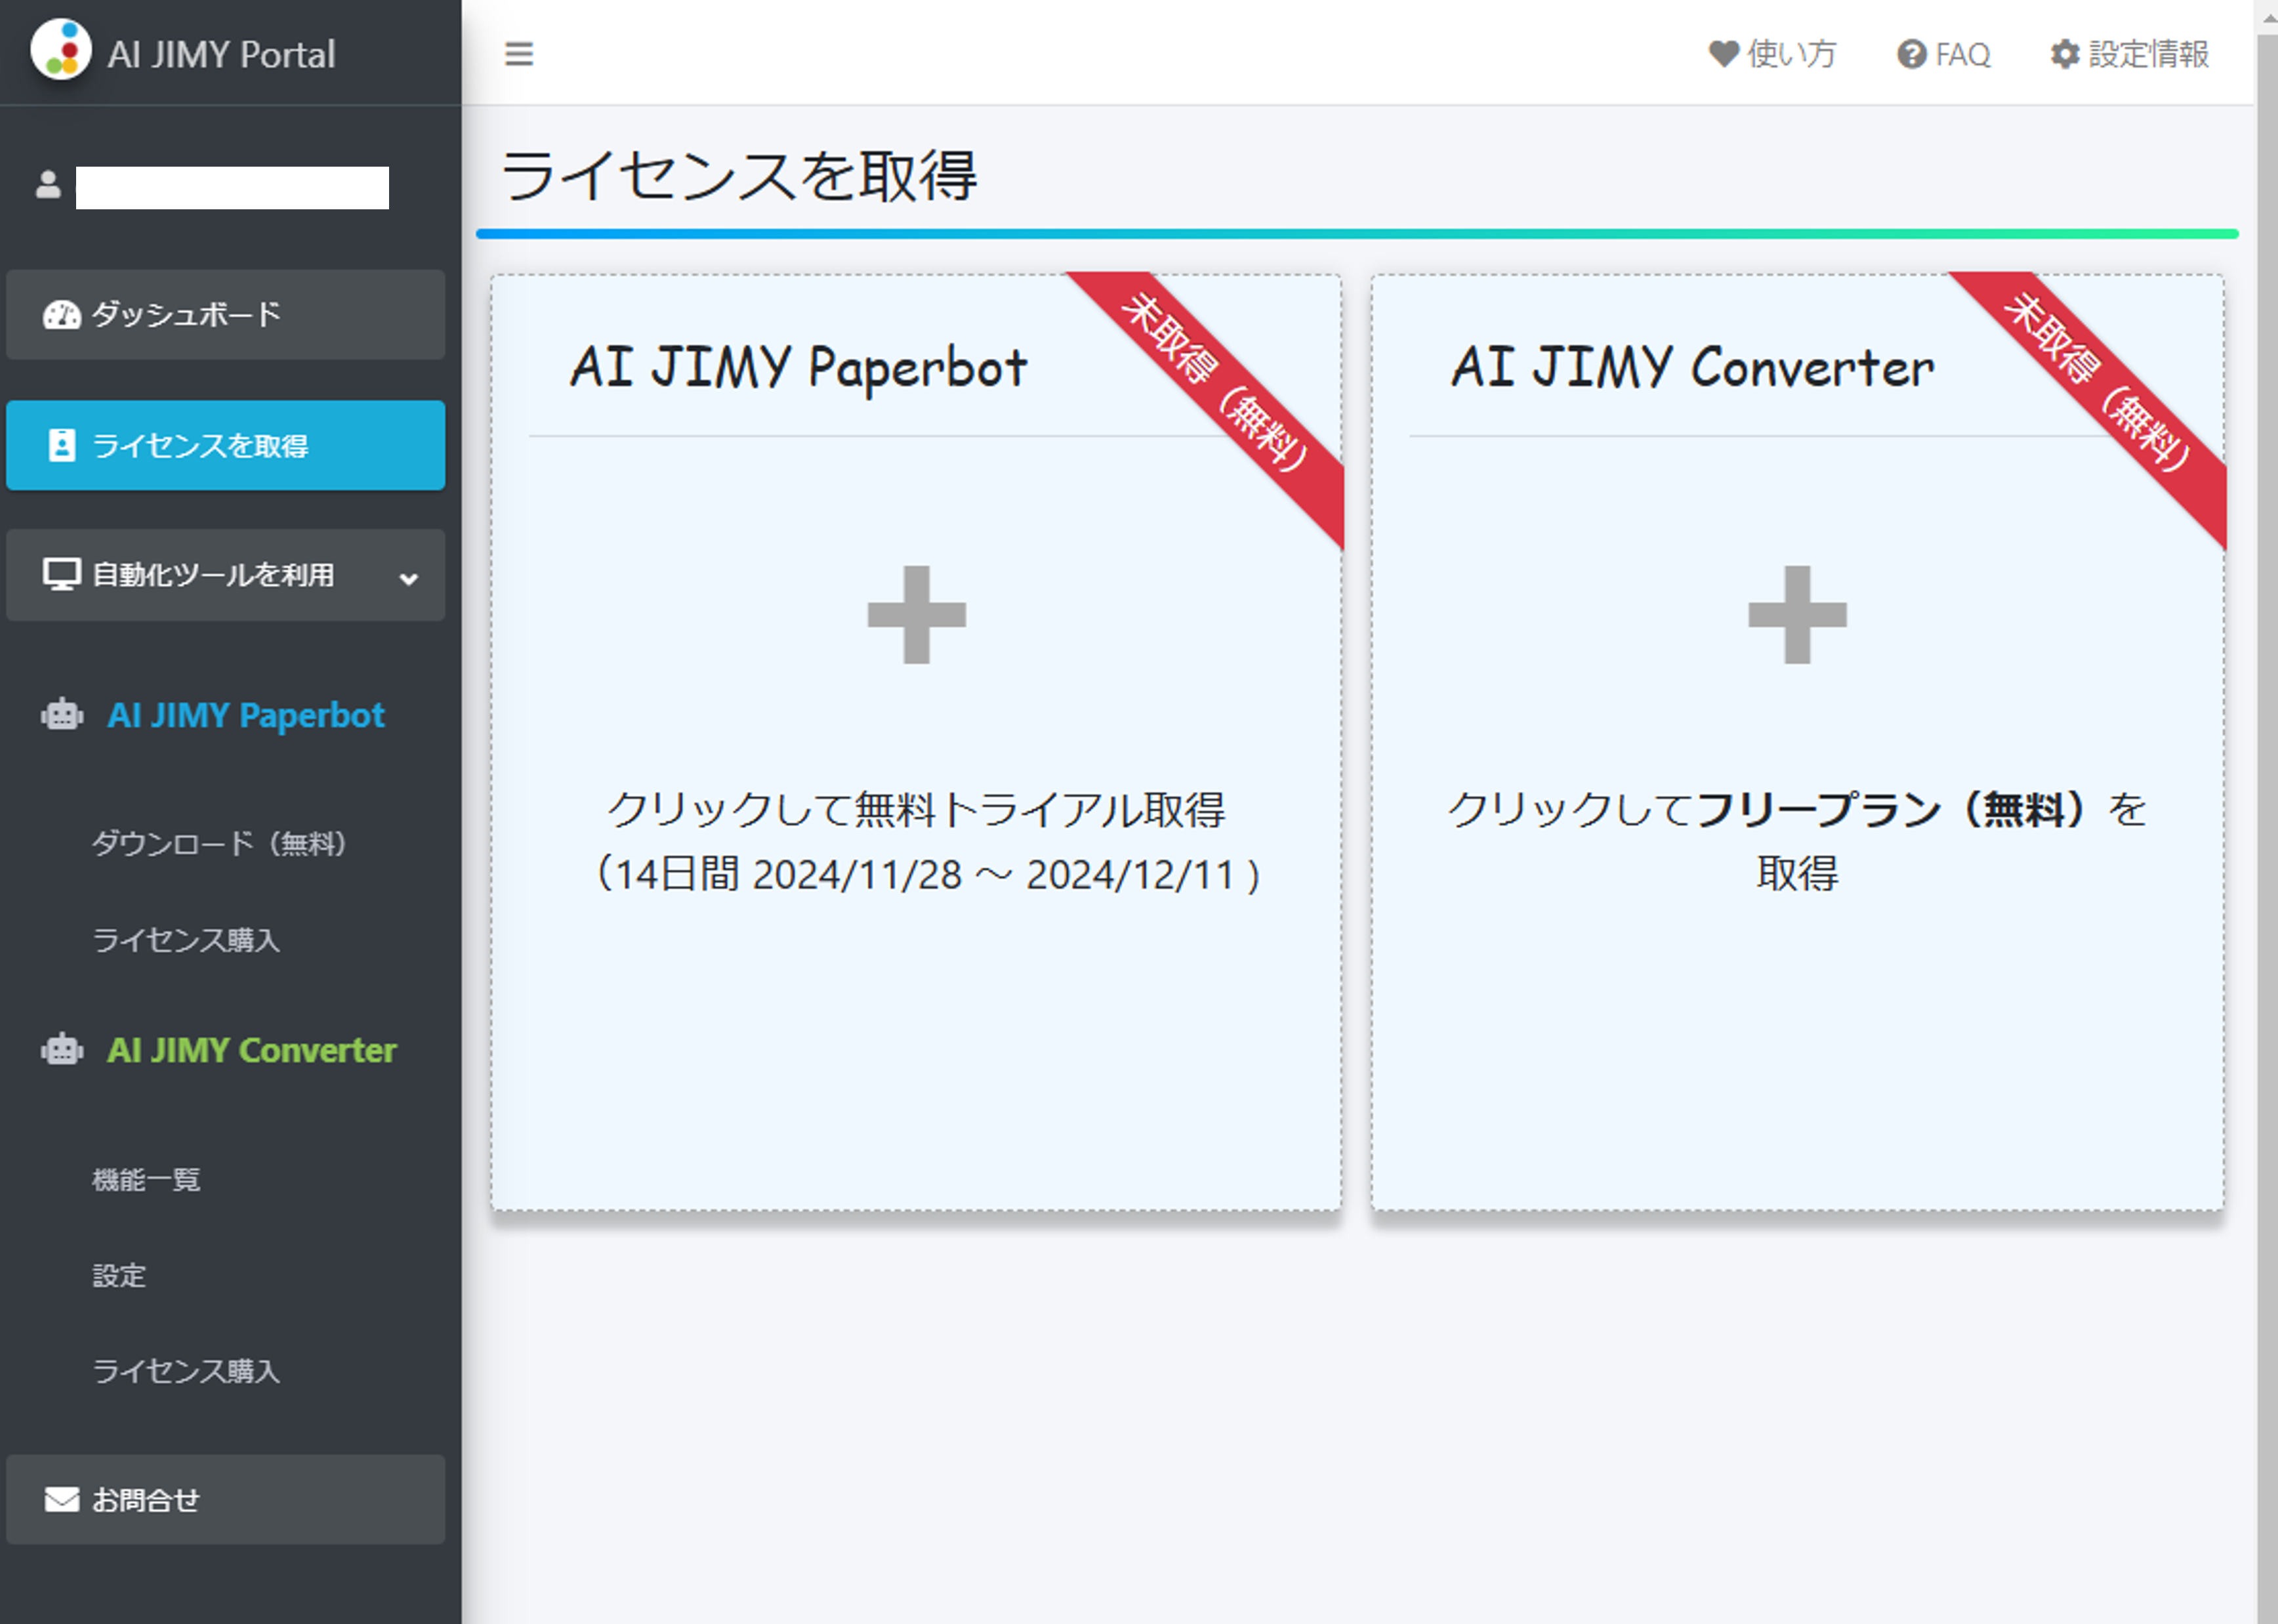Viewport: 2278px width, 1624px height.
Task: Open ダウンロード（無料） under Paperbot
Action: pyautogui.click(x=219, y=844)
